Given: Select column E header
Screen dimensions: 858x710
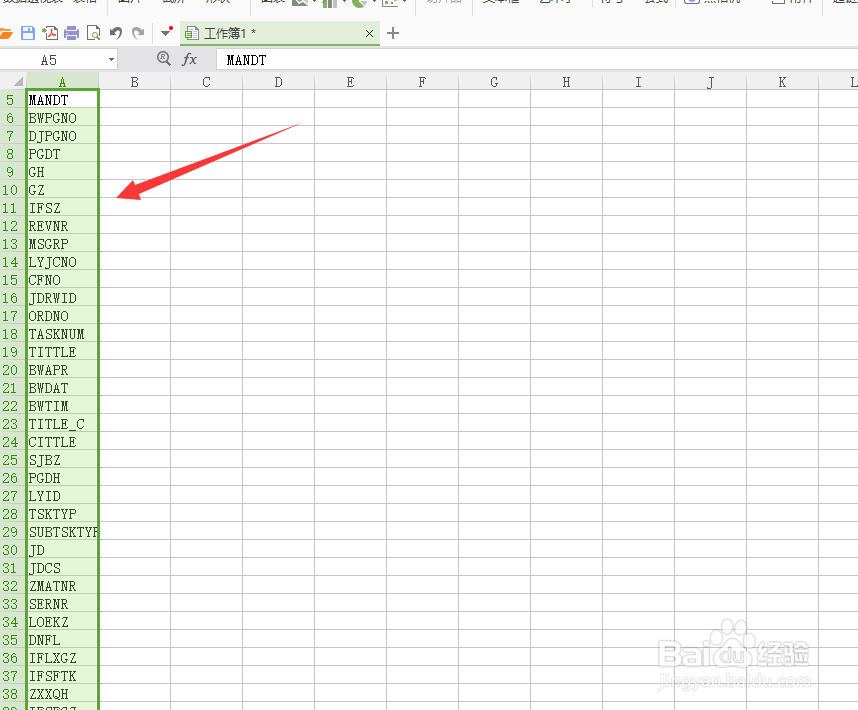Looking at the screenshot, I should click(350, 82).
